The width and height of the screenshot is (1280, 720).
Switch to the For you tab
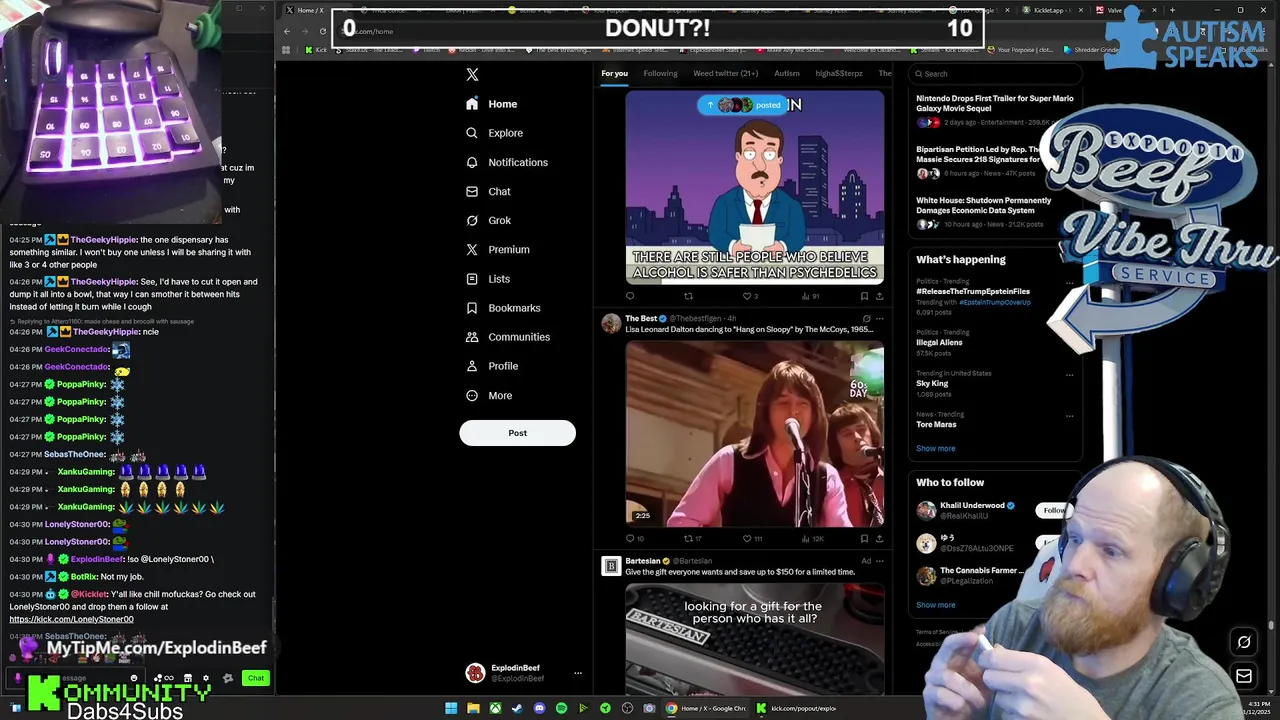(x=614, y=73)
